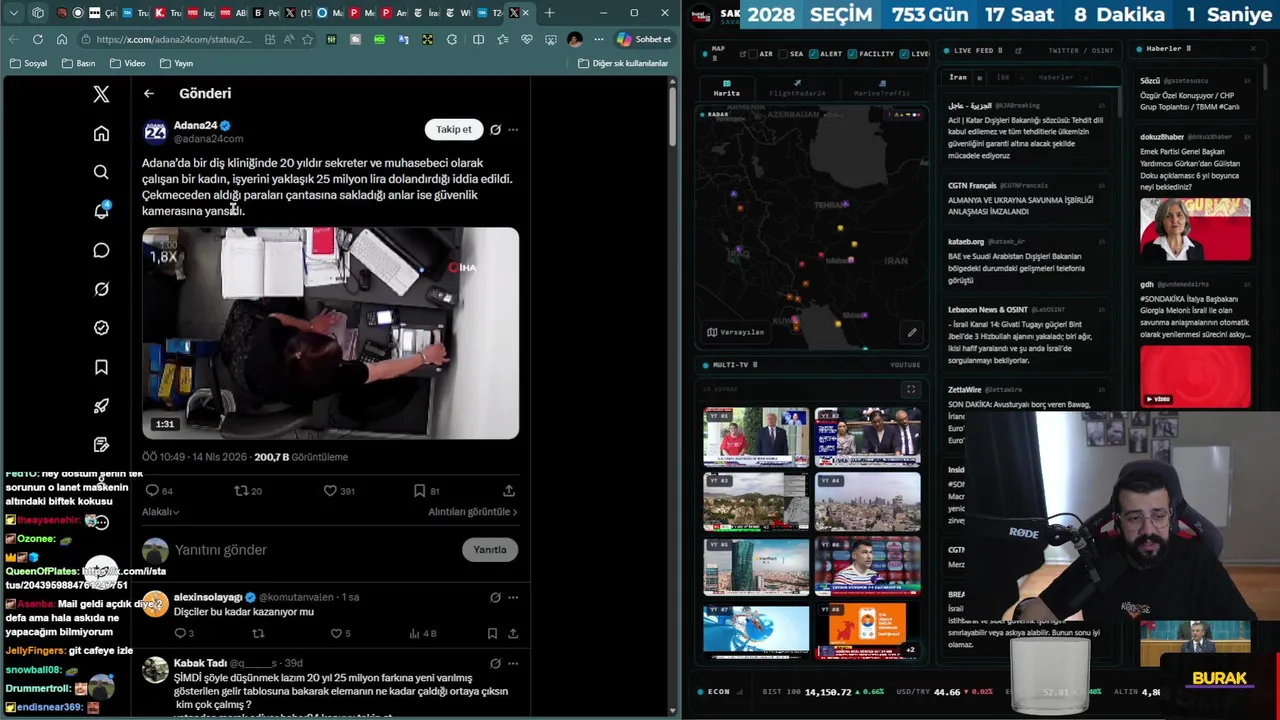
Task: Select the Haberler tab in live feed
Action: point(1056,77)
